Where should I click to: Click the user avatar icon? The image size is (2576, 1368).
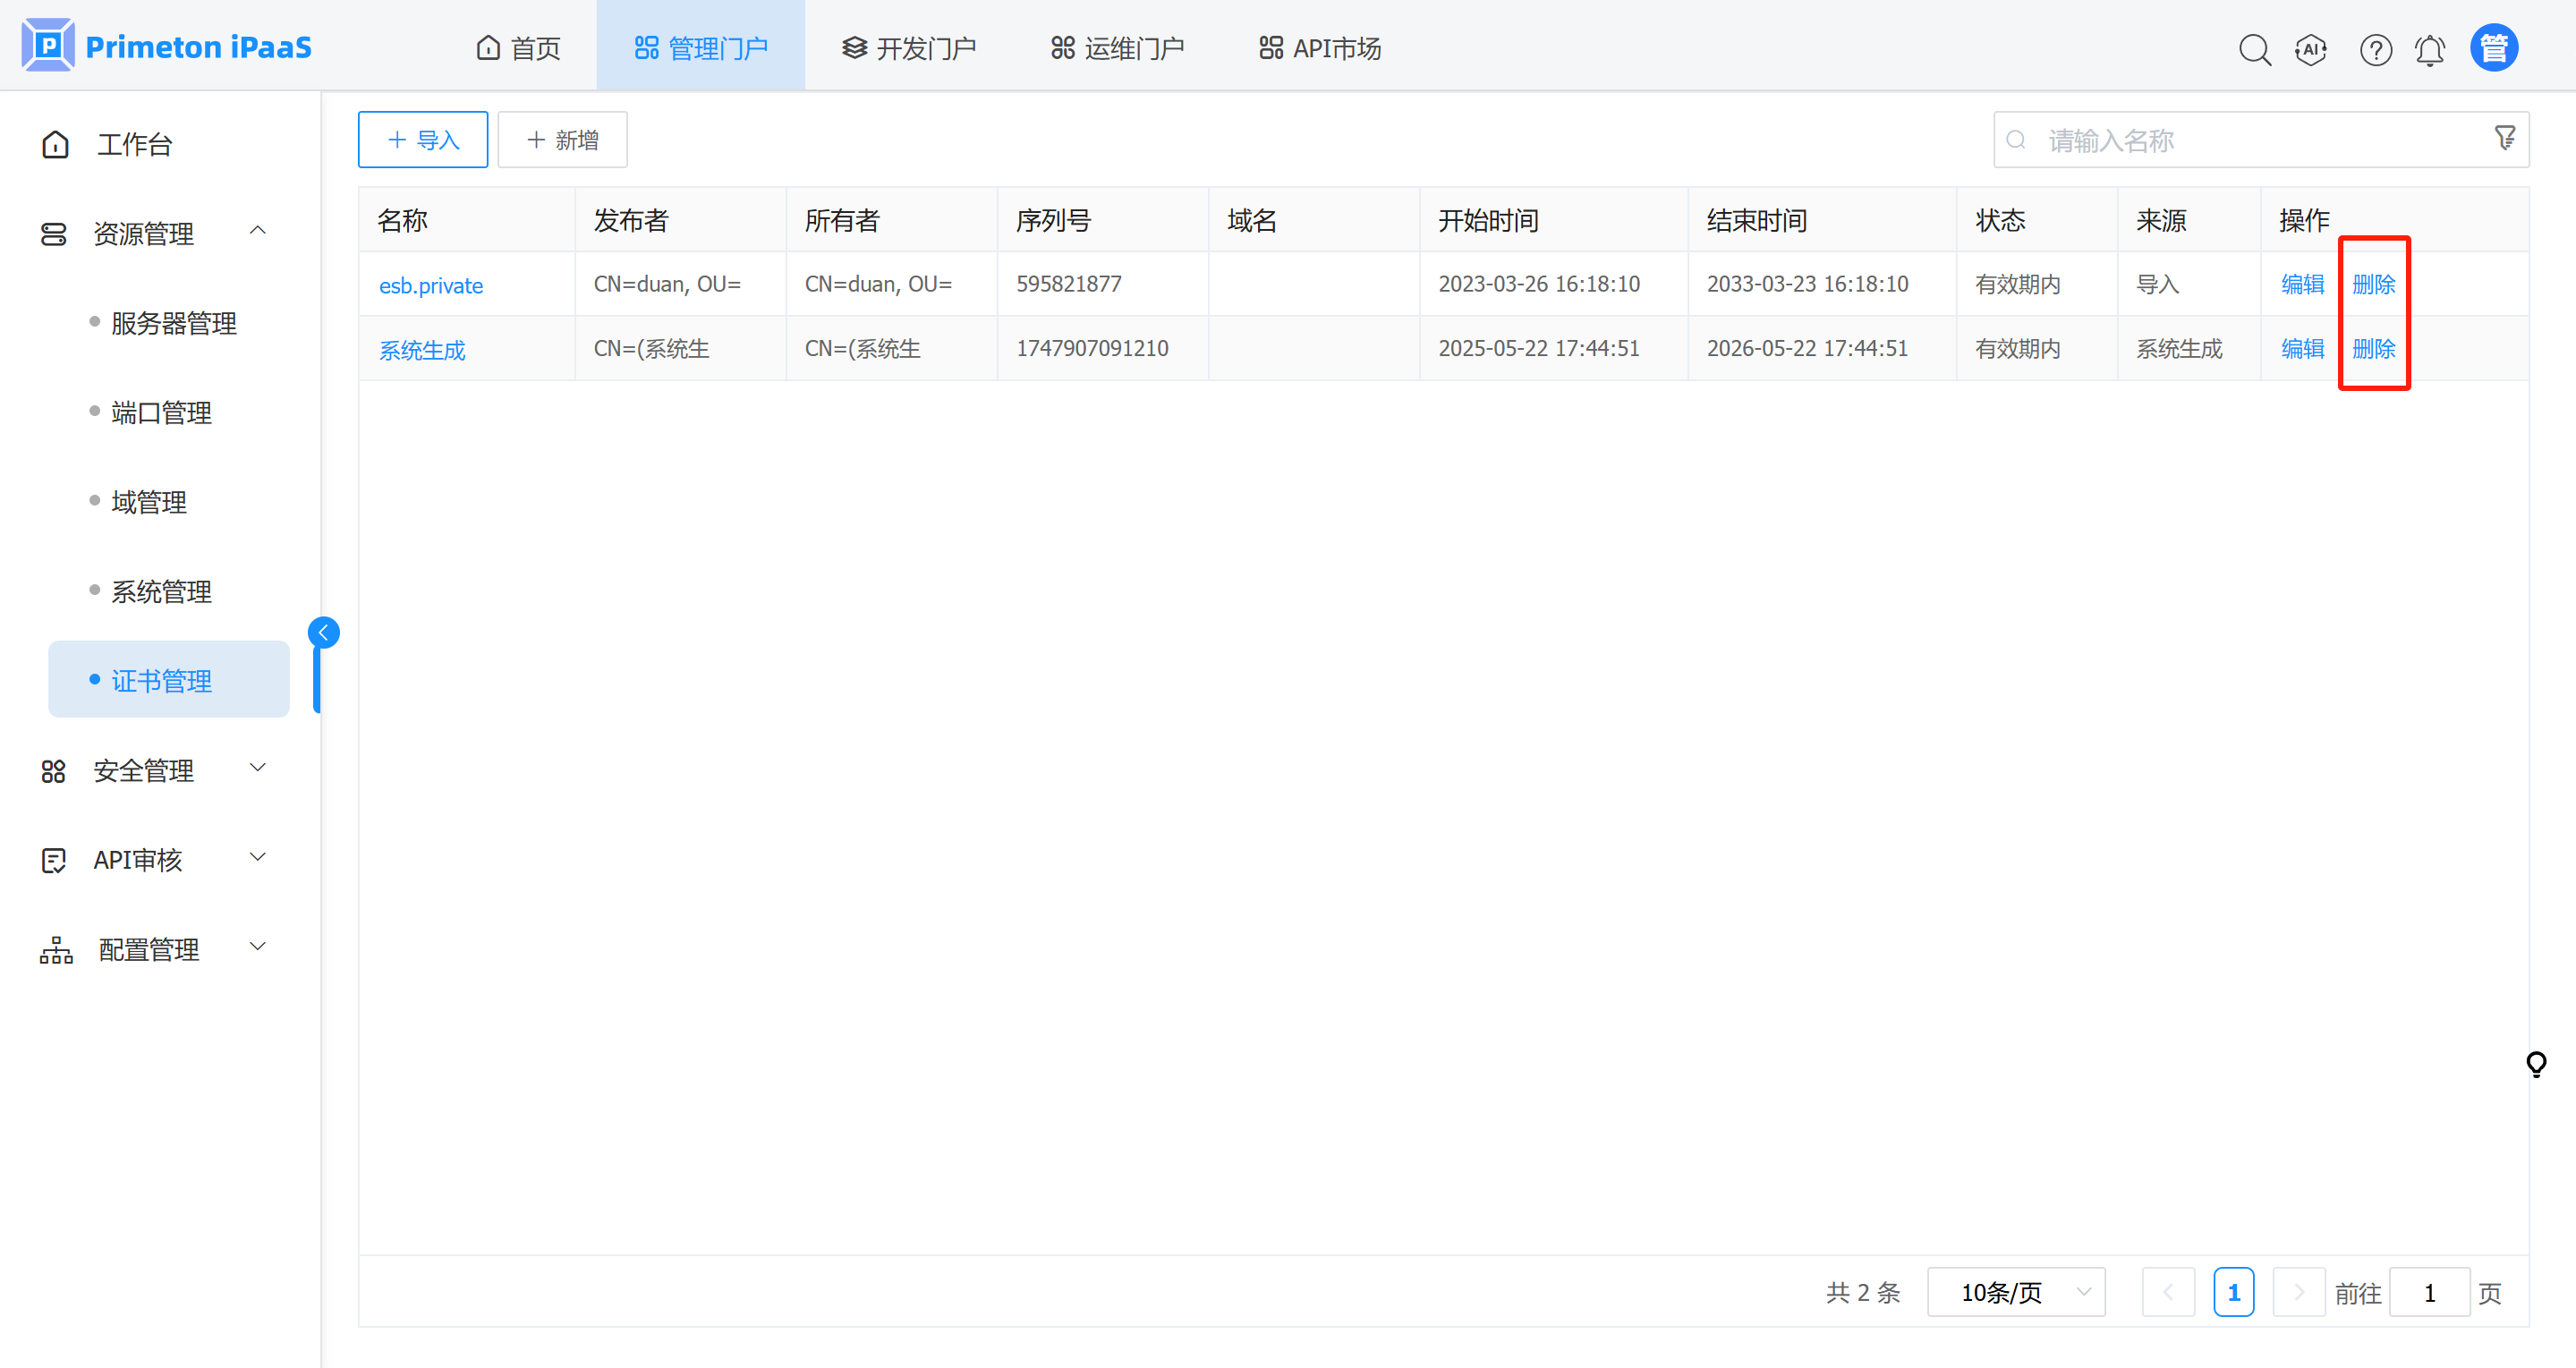coord(2493,47)
